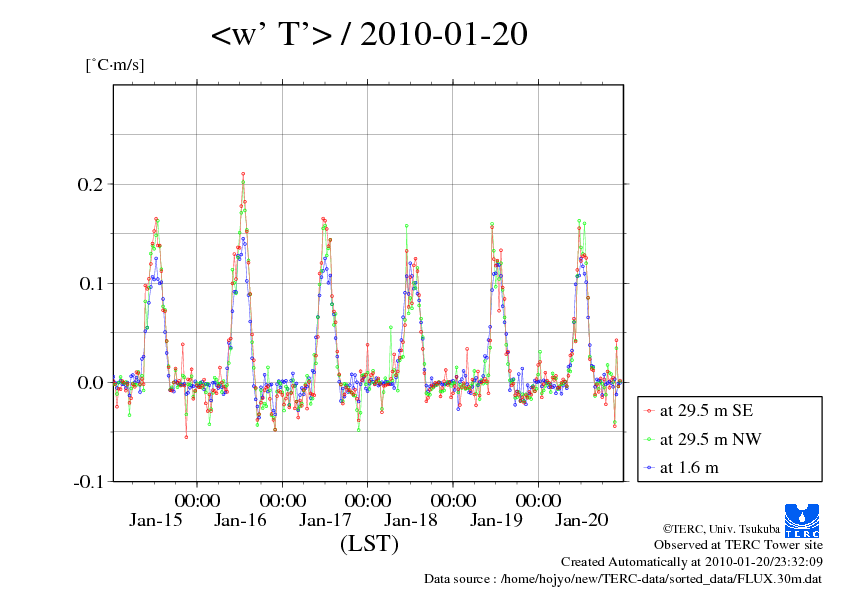Click the unit label [°C·m/s]
Image resolution: width=842 pixels, height=595 pixels.
coord(115,65)
